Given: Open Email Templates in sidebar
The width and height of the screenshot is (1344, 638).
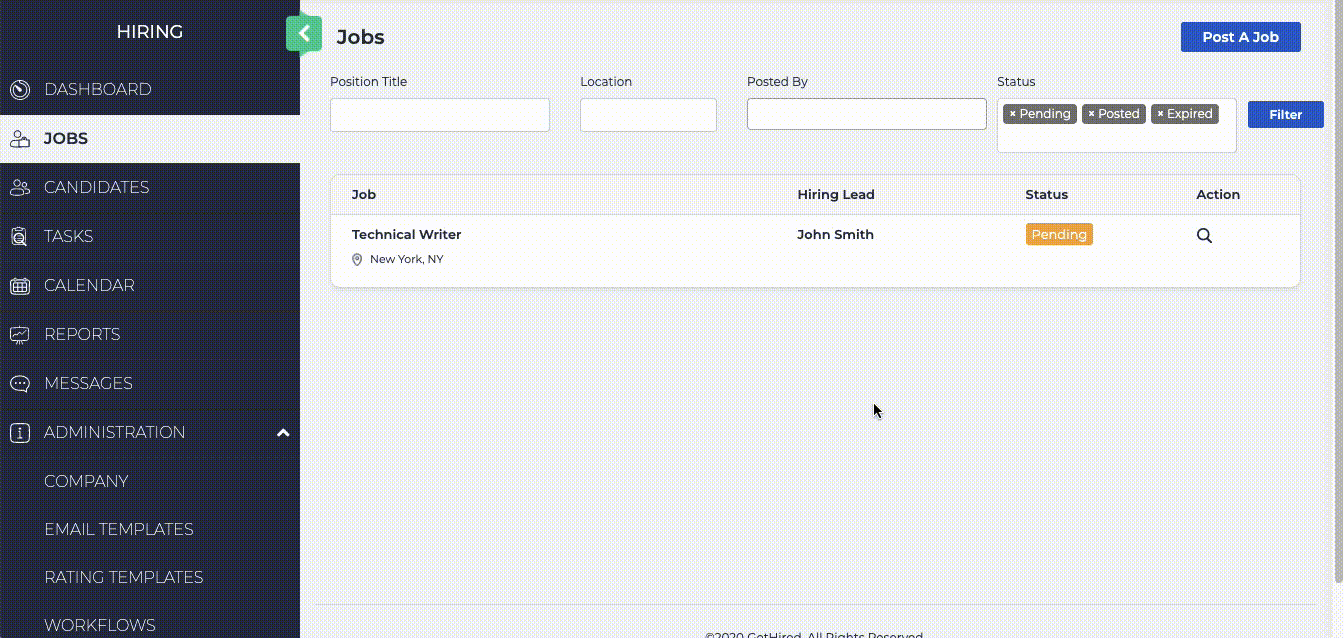Looking at the screenshot, I should tap(118, 529).
